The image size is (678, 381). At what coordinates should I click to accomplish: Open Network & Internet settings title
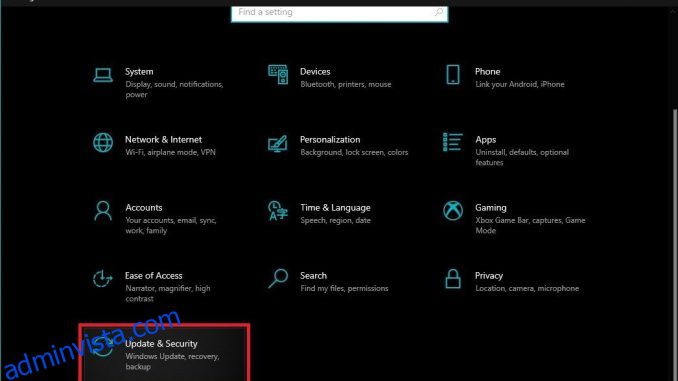click(x=163, y=139)
